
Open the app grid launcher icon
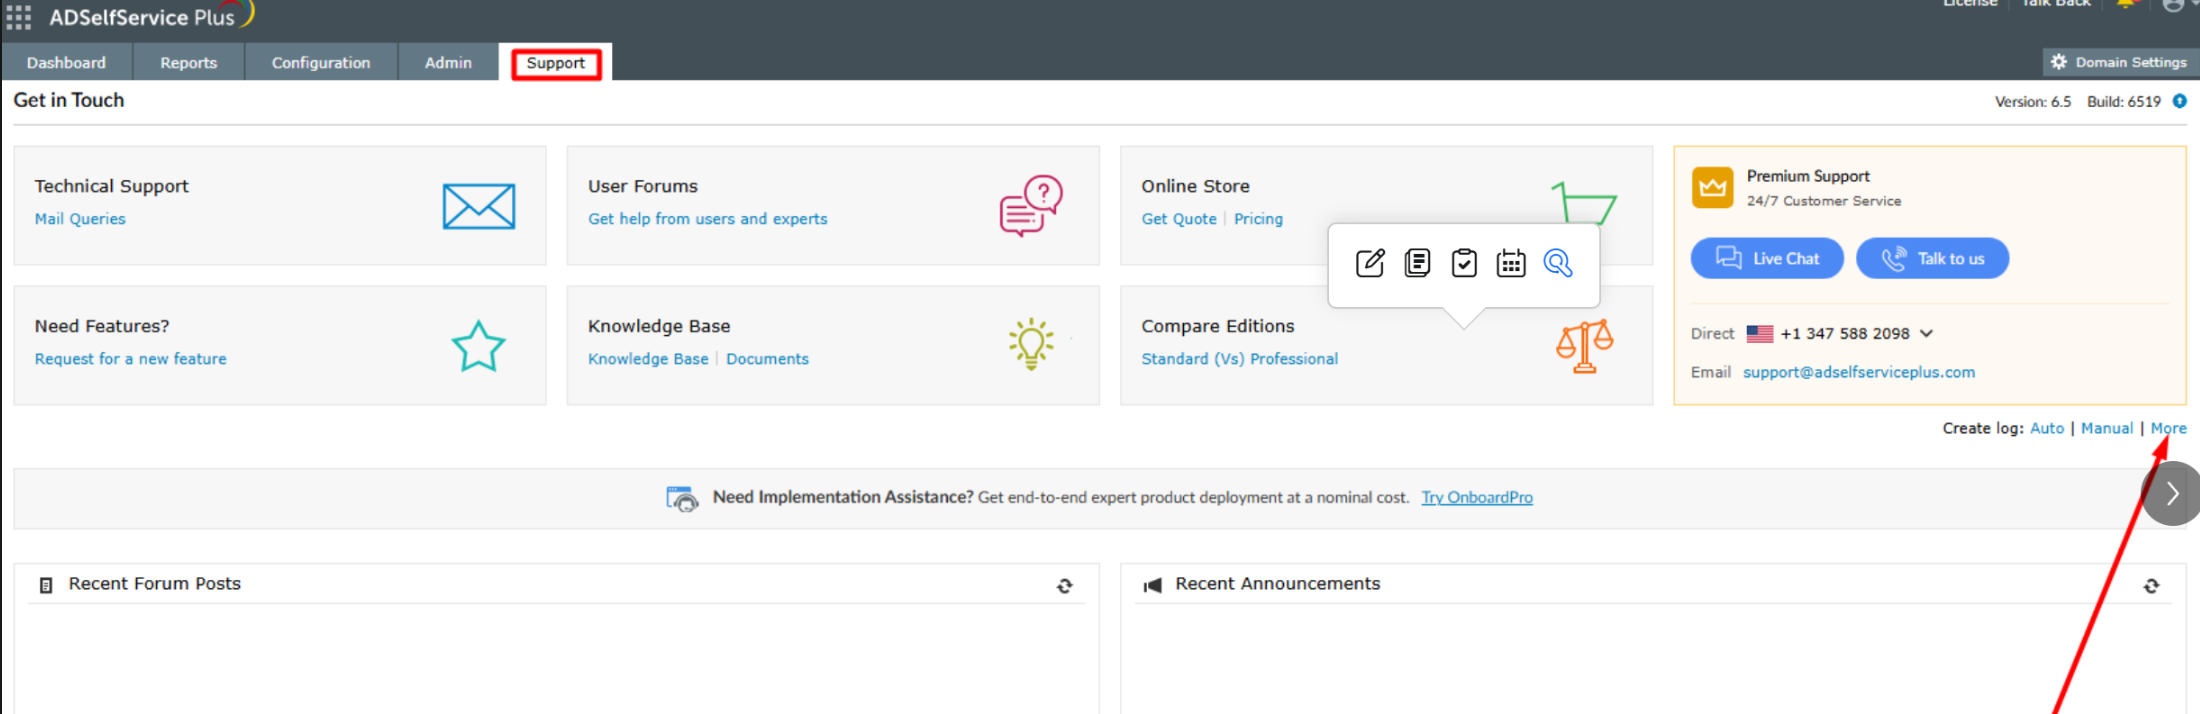(x=19, y=17)
